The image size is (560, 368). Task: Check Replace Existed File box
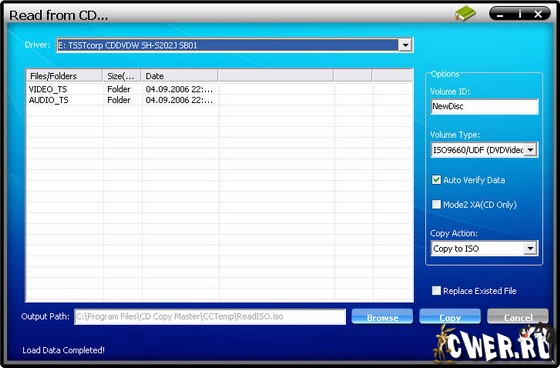pos(436,290)
